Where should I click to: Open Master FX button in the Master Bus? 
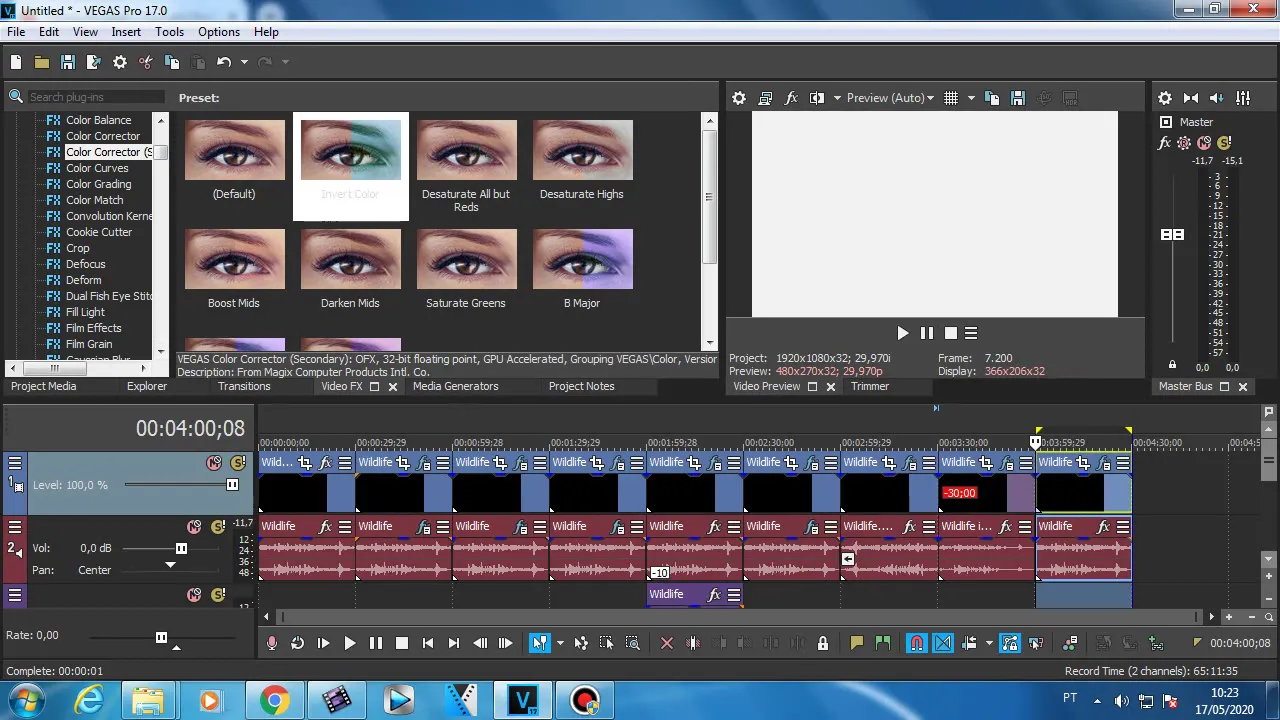click(1165, 143)
